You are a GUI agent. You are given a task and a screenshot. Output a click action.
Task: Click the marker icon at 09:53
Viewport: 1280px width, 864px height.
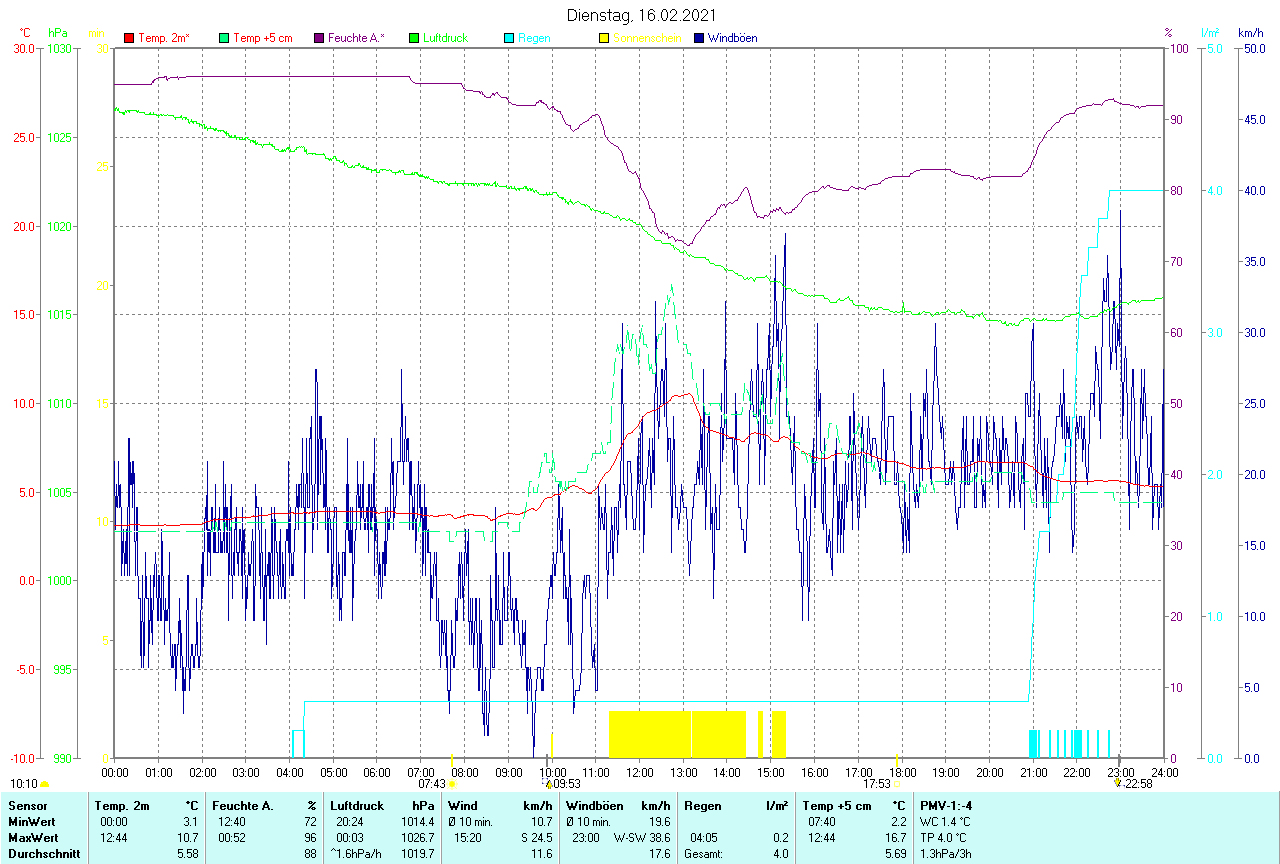[548, 784]
